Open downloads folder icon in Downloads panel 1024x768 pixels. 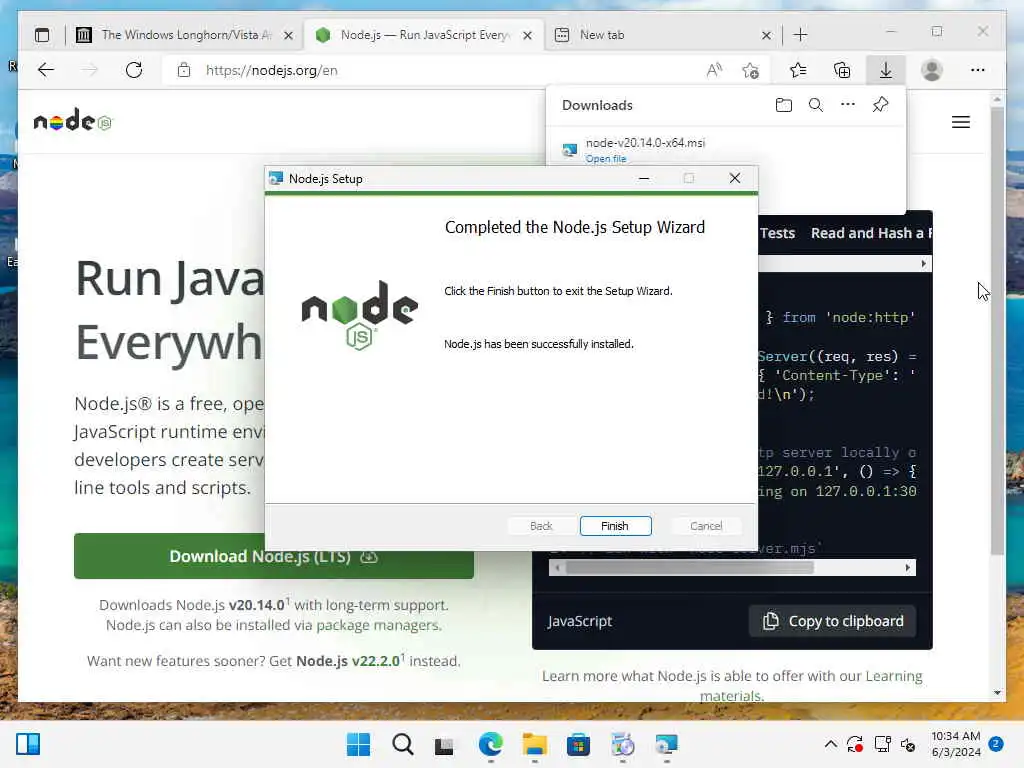point(784,105)
